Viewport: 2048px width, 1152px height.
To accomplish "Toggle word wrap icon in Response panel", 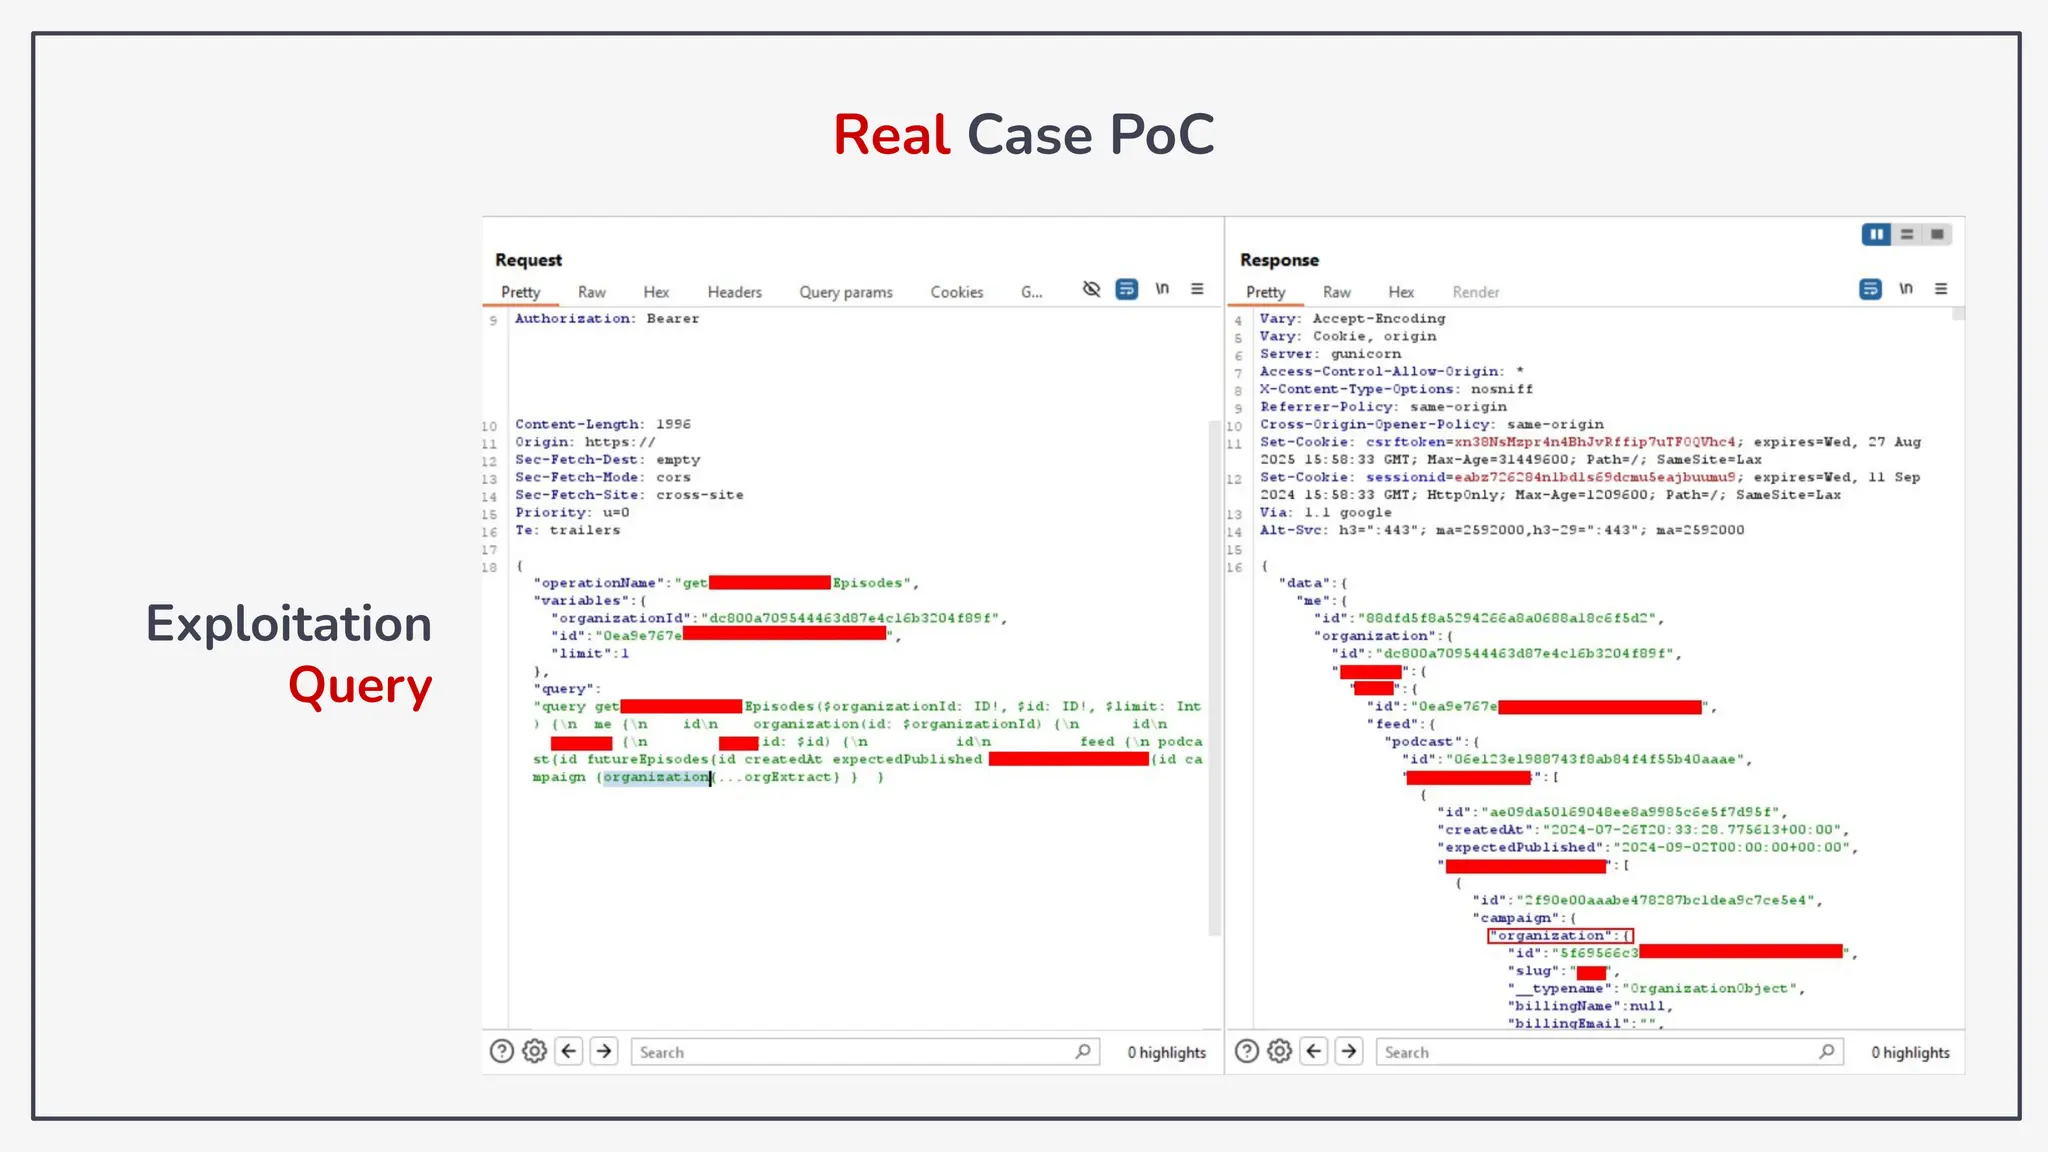I will pyautogui.click(x=1870, y=289).
